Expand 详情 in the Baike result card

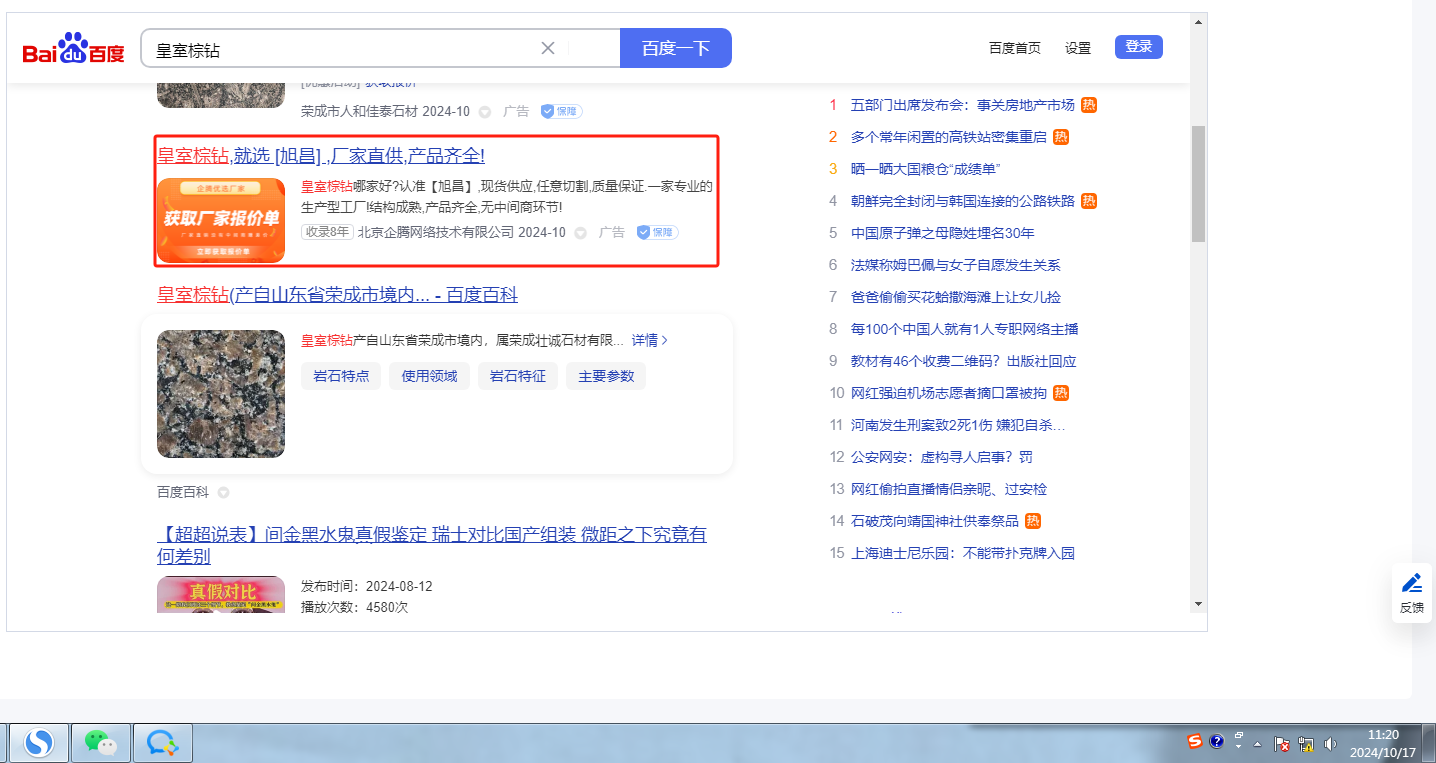[649, 340]
